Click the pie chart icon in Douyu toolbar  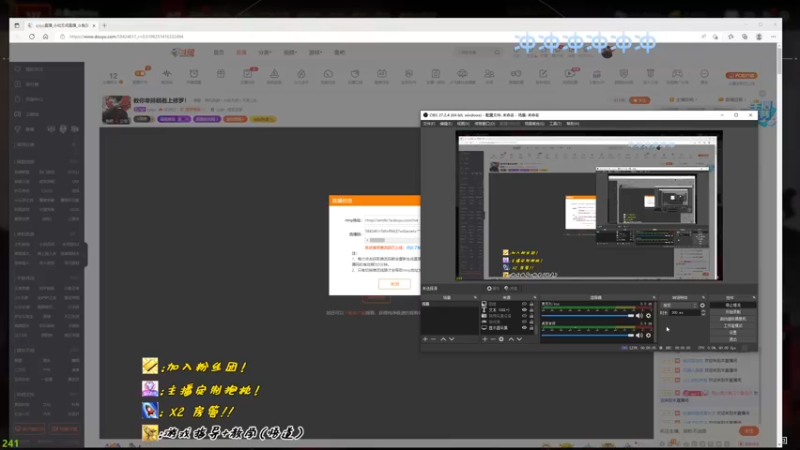click(x=355, y=74)
